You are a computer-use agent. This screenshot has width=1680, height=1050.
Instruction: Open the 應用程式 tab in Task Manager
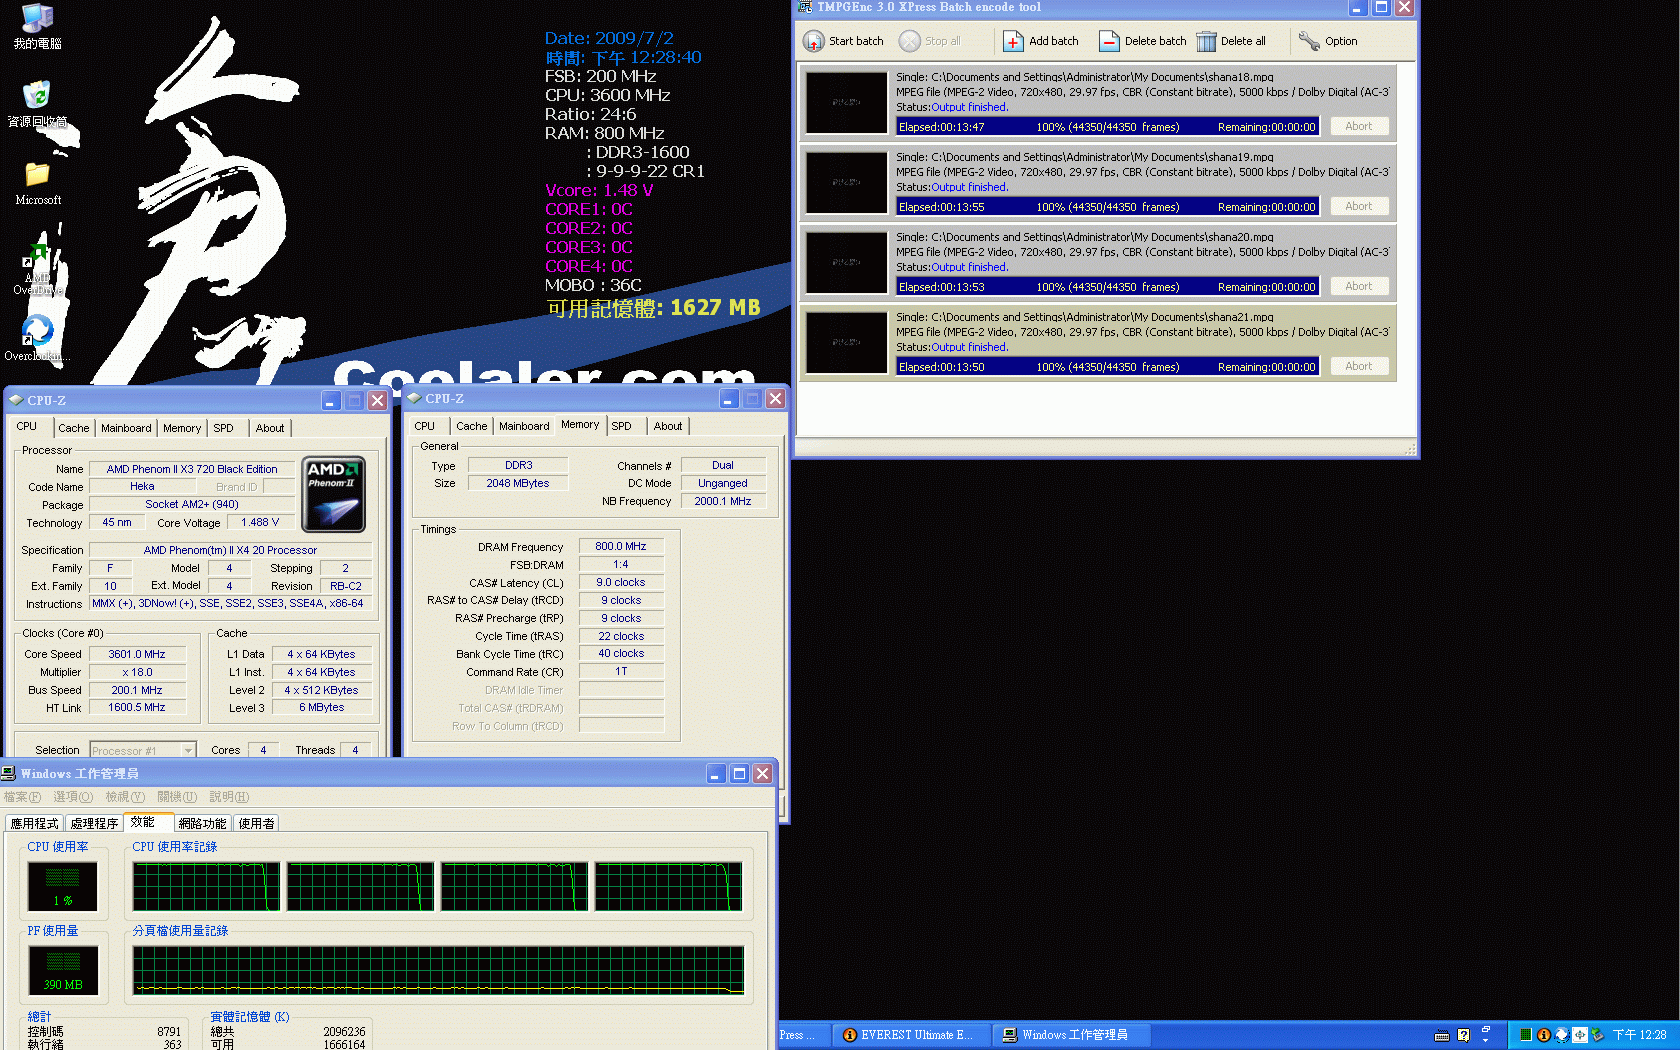point(34,824)
